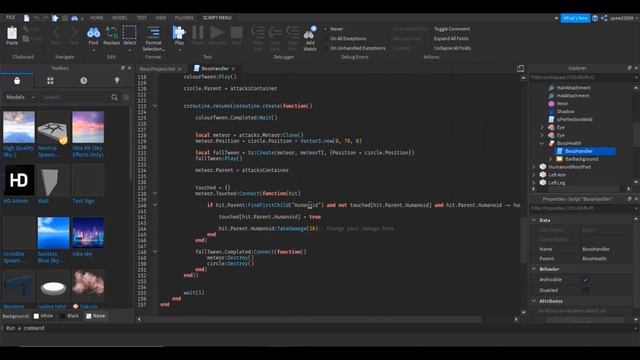Screen dimensions: 640x360
Task: Open the Models category dropdown
Action: click(x=20, y=97)
